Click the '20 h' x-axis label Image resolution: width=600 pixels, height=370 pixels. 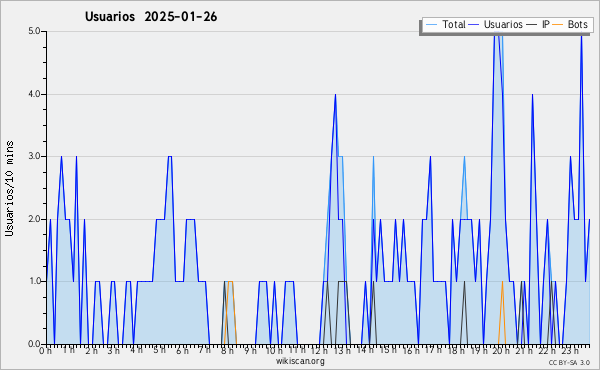(501, 351)
